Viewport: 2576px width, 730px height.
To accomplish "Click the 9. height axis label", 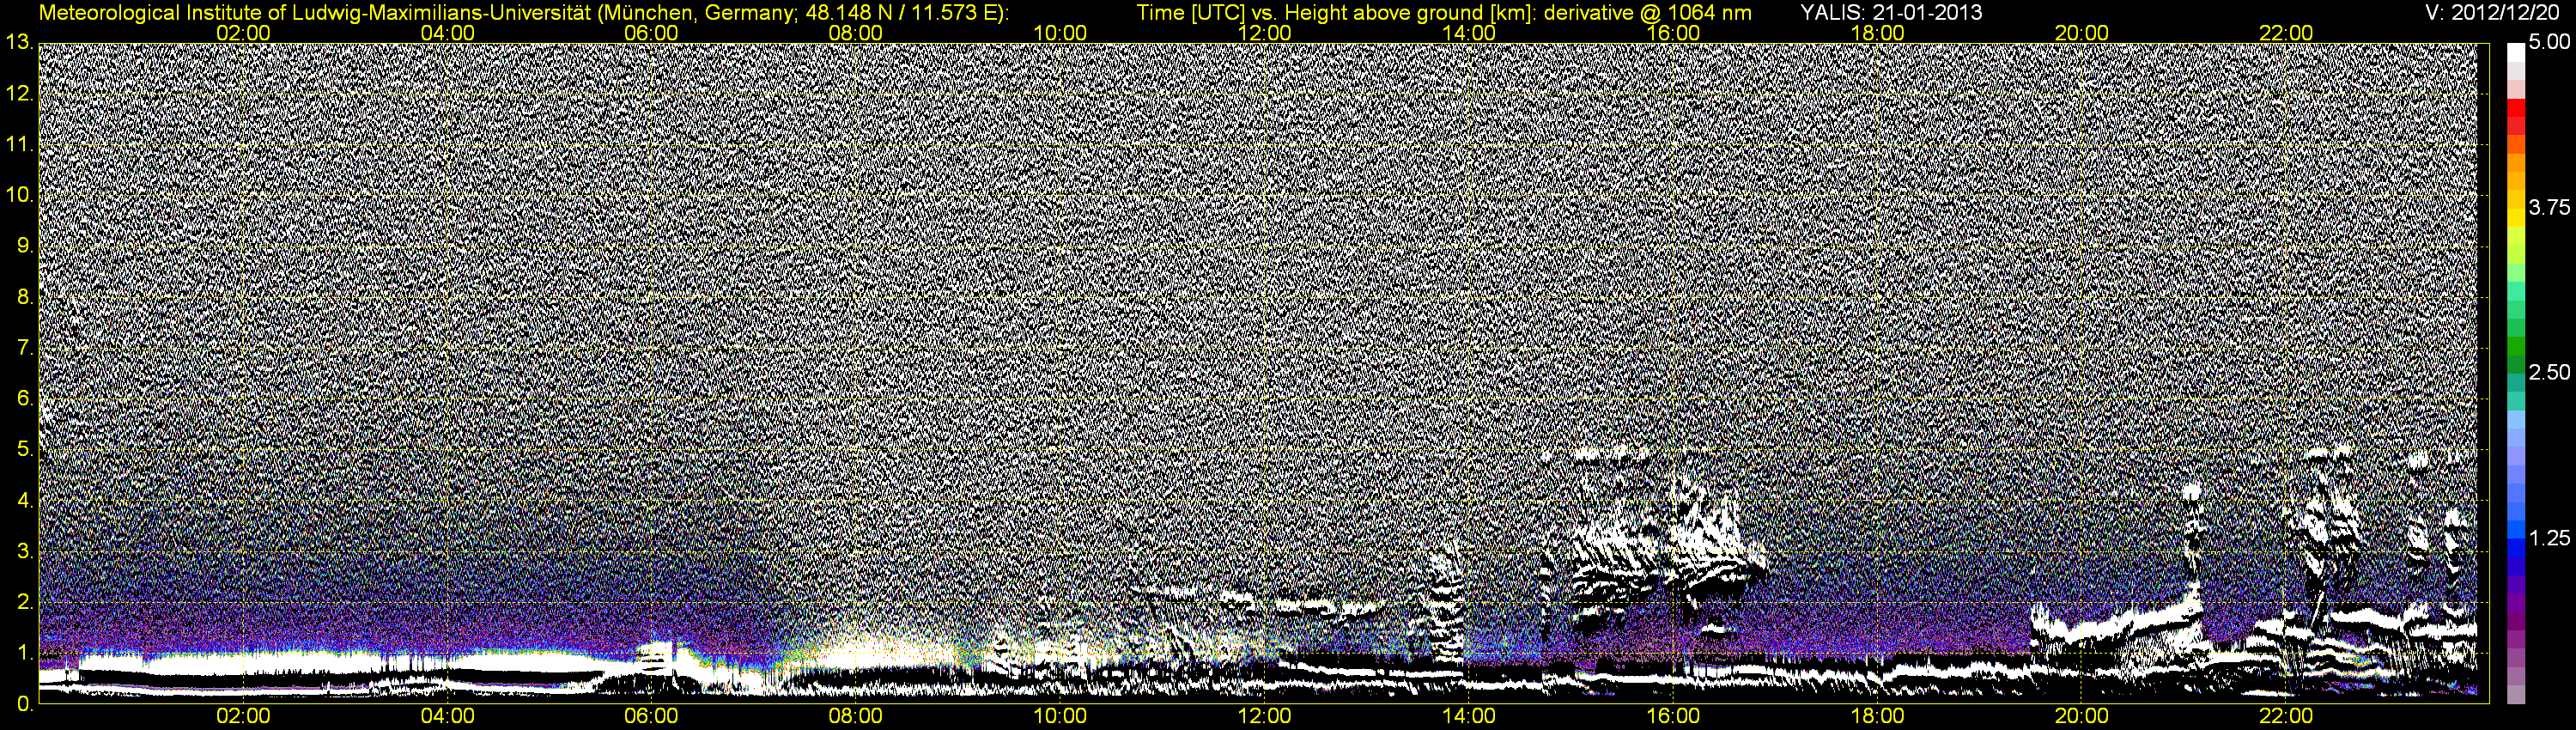I will click(x=24, y=246).
